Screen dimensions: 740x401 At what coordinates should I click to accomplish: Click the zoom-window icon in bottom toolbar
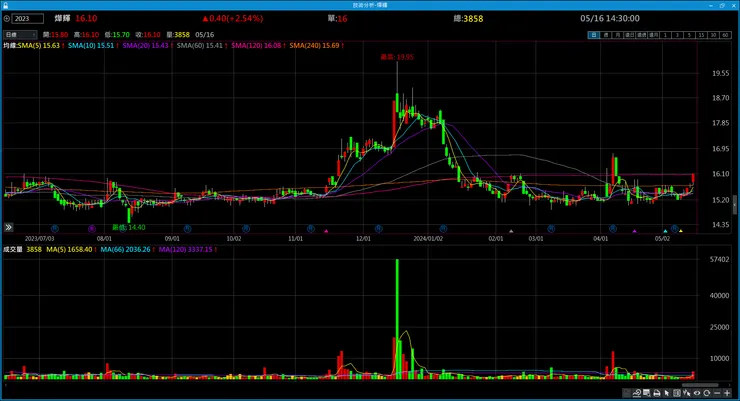[647, 393]
